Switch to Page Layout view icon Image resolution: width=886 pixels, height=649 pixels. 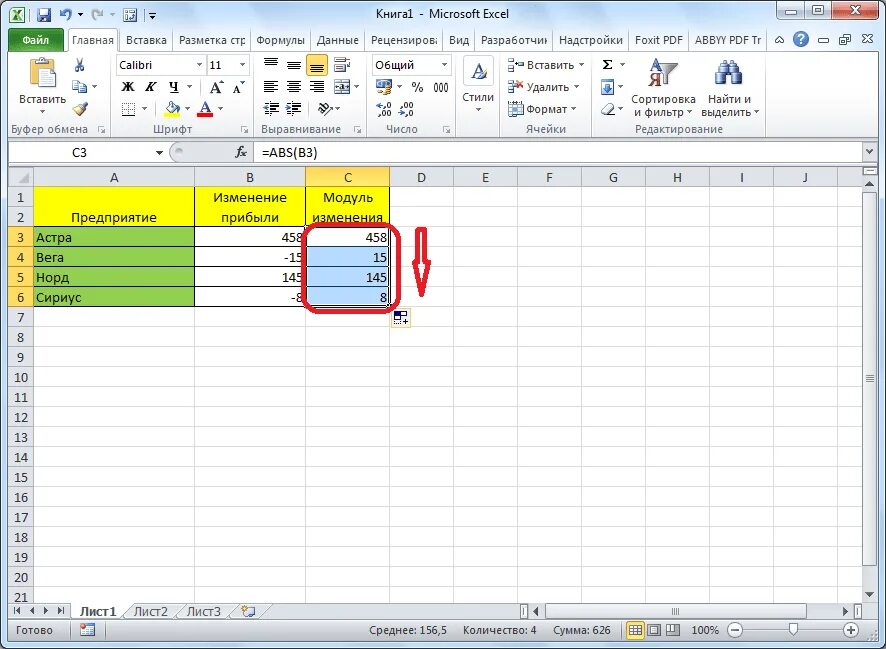click(654, 630)
